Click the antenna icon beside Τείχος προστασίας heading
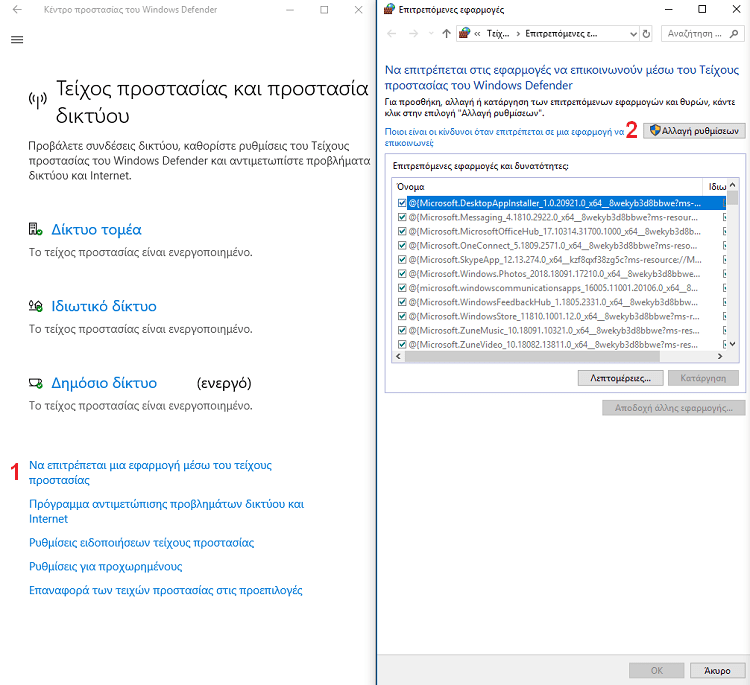 pyautogui.click(x=38, y=100)
